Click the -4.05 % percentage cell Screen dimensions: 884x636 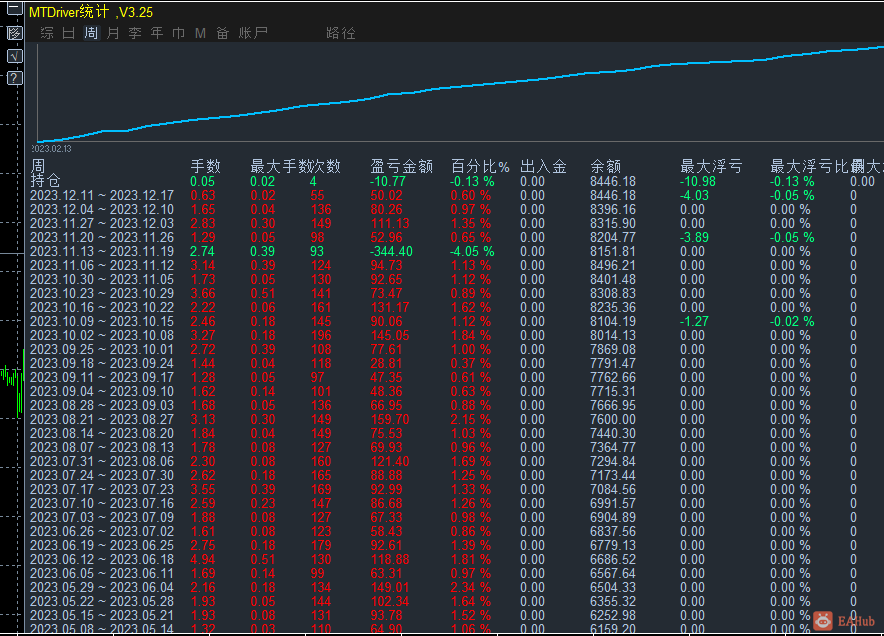[472, 251]
